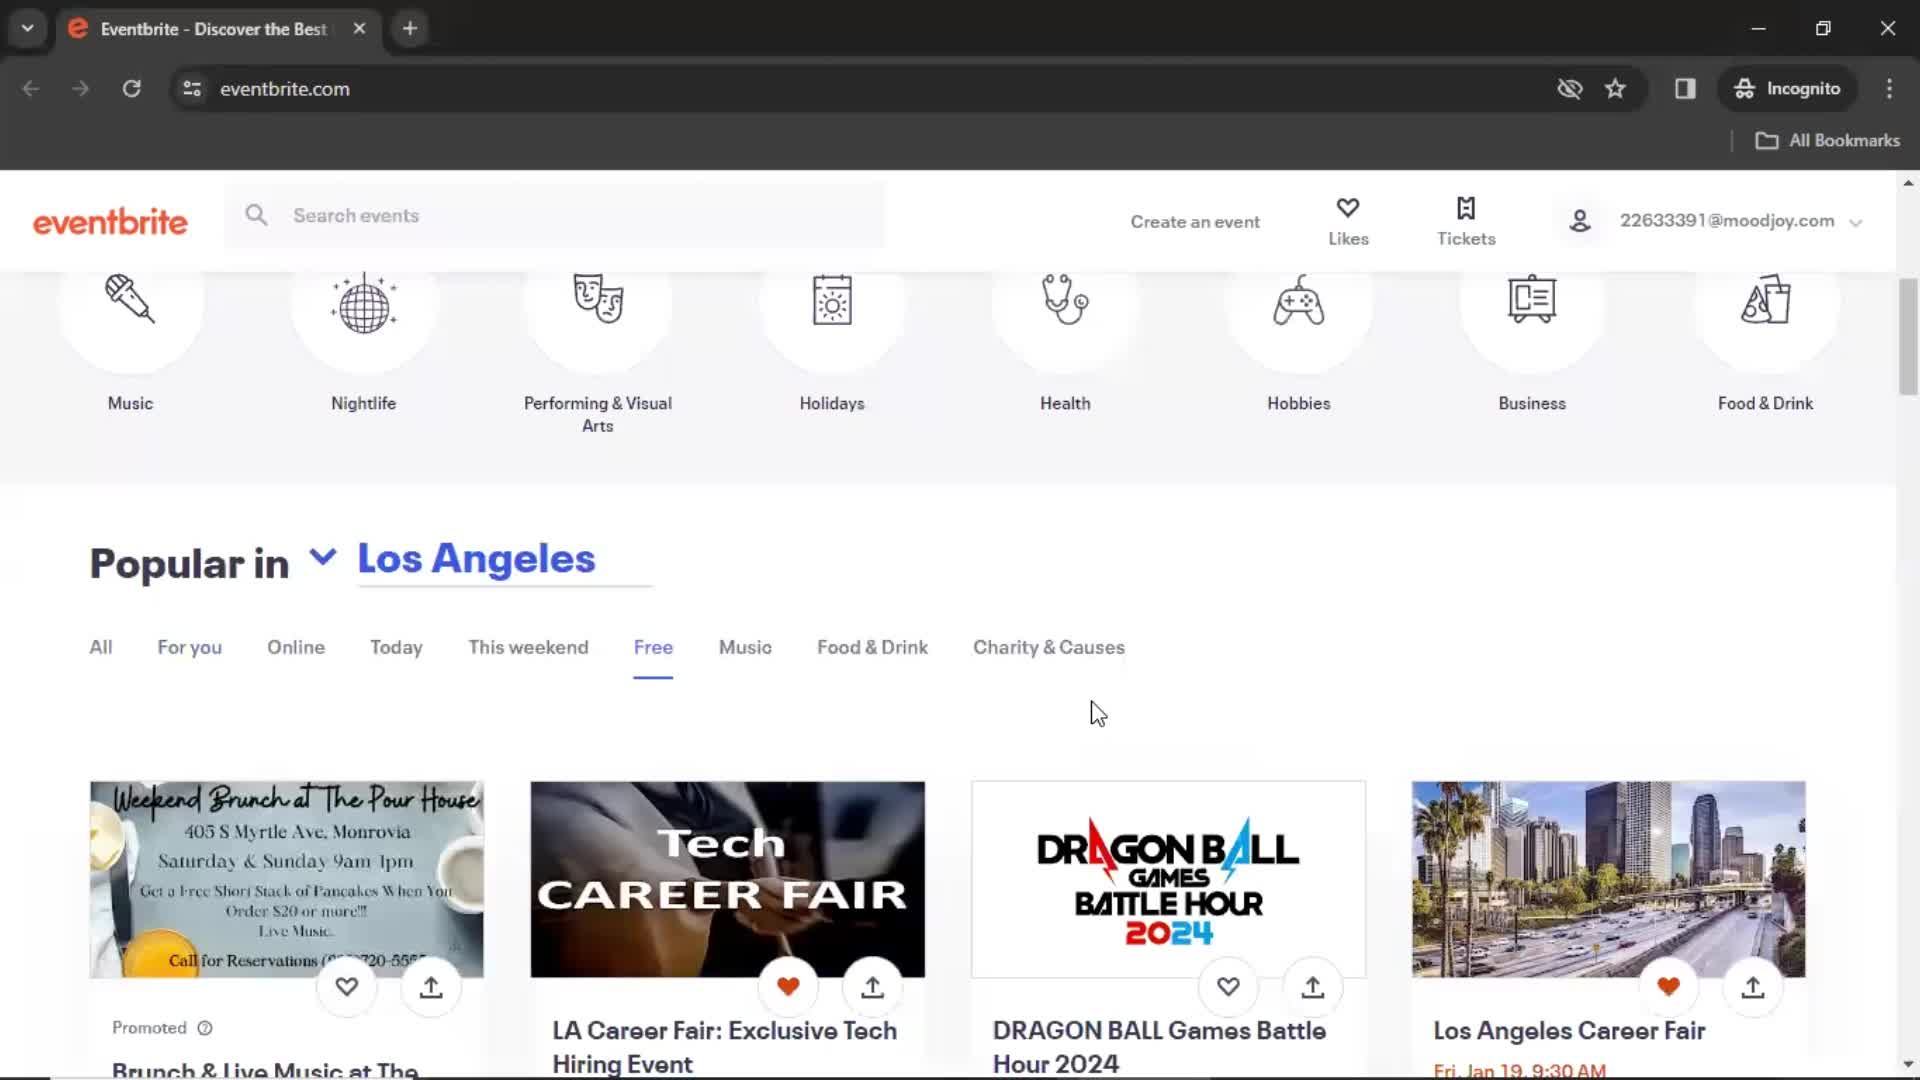The image size is (1920, 1080).
Task: Click the Incognito indicator button
Action: [x=1787, y=88]
